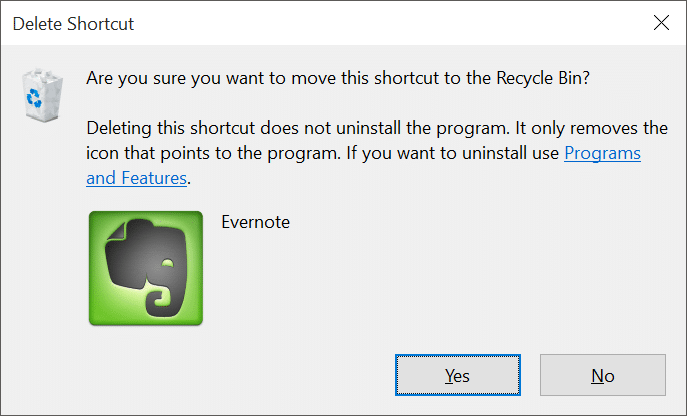Click the 'Are you sure' question text
The width and height of the screenshot is (687, 416).
tap(338, 78)
